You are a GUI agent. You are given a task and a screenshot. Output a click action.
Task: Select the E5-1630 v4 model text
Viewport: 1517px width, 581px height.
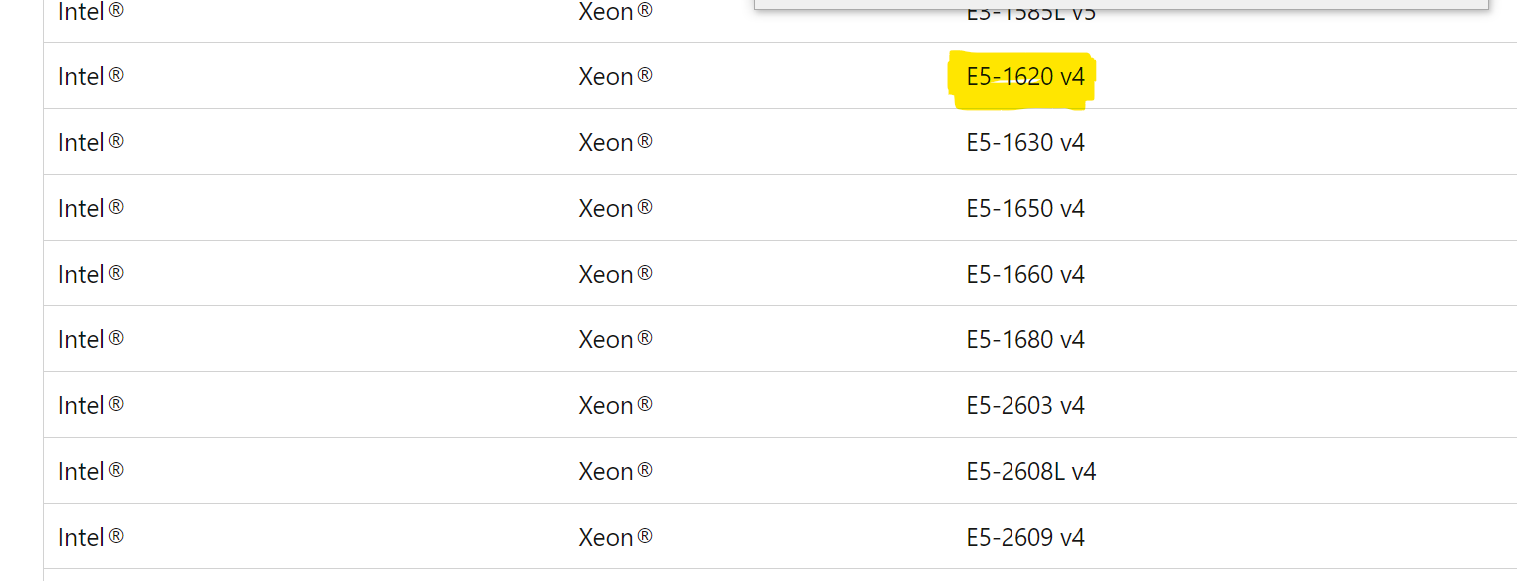1025,143
